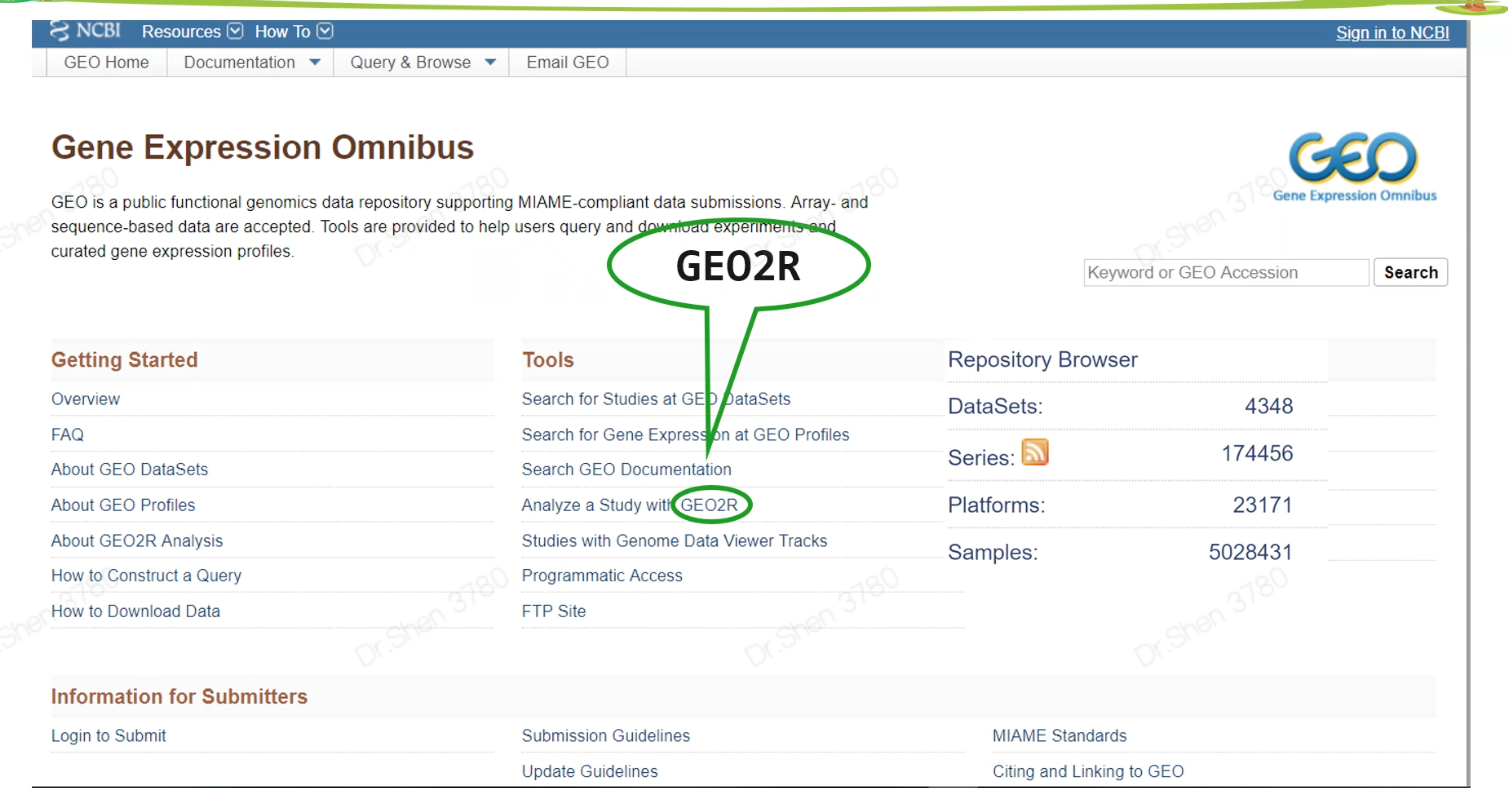Open the MIAME Standards link
The width and height of the screenshot is (1508, 788).
tap(1059, 736)
